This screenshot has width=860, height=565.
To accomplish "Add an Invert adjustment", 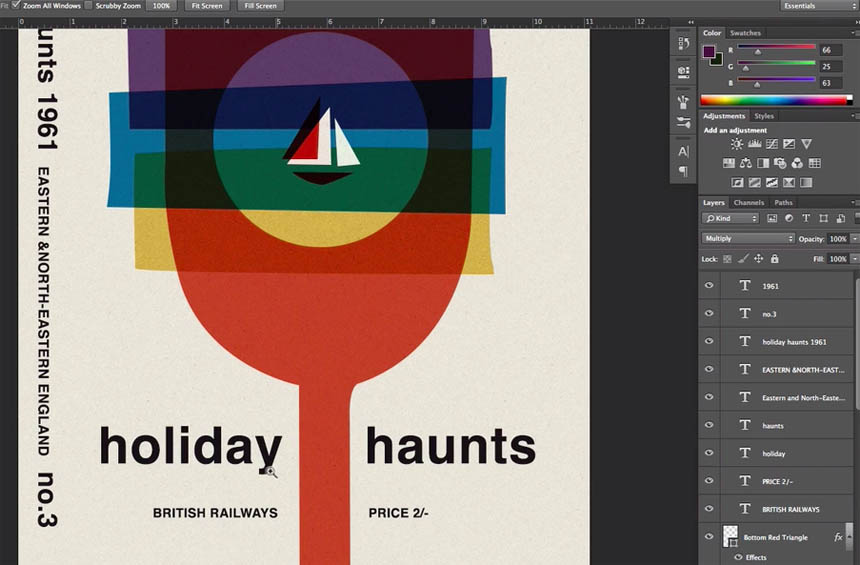I will 738,182.
